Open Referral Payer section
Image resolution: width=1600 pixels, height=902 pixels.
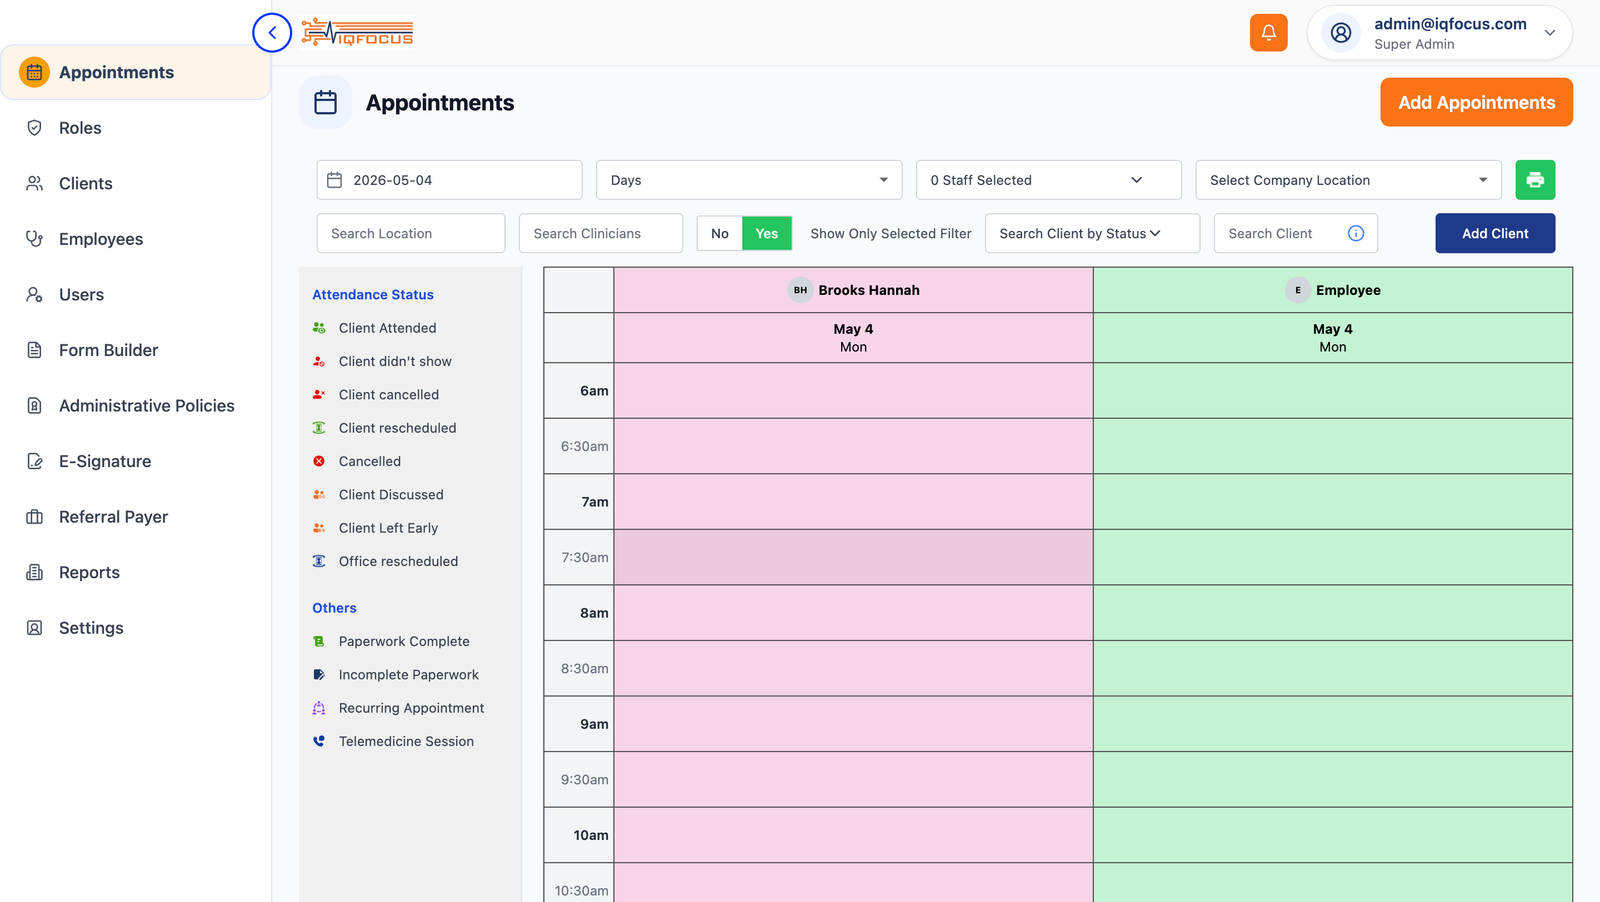tap(135, 517)
